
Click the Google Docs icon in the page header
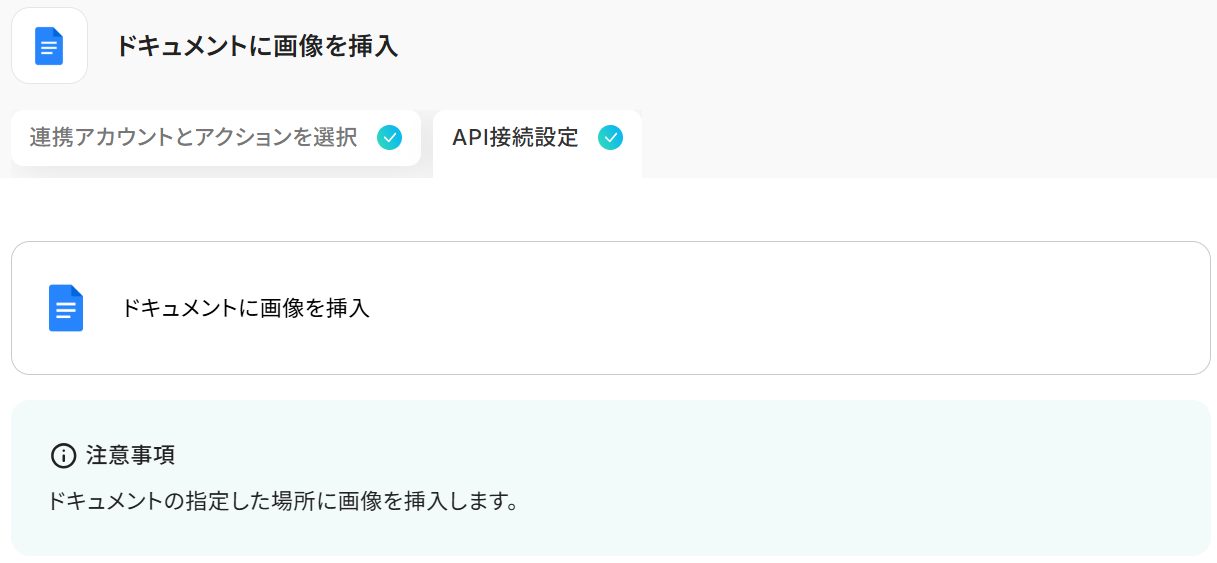coord(49,46)
